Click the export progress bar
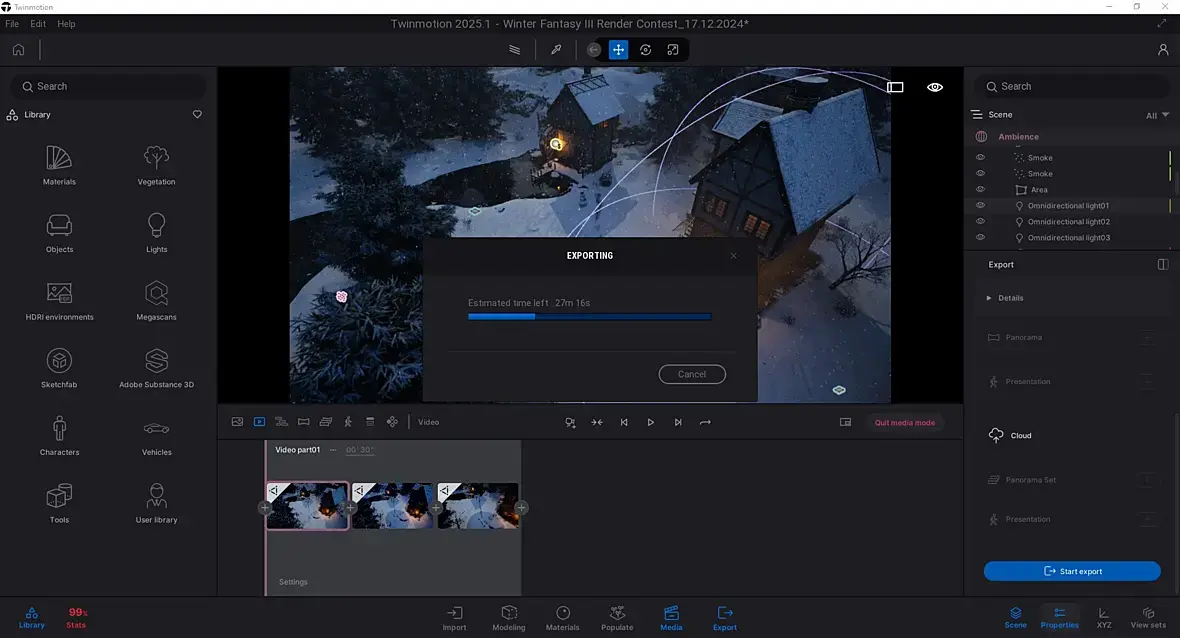 click(589, 317)
